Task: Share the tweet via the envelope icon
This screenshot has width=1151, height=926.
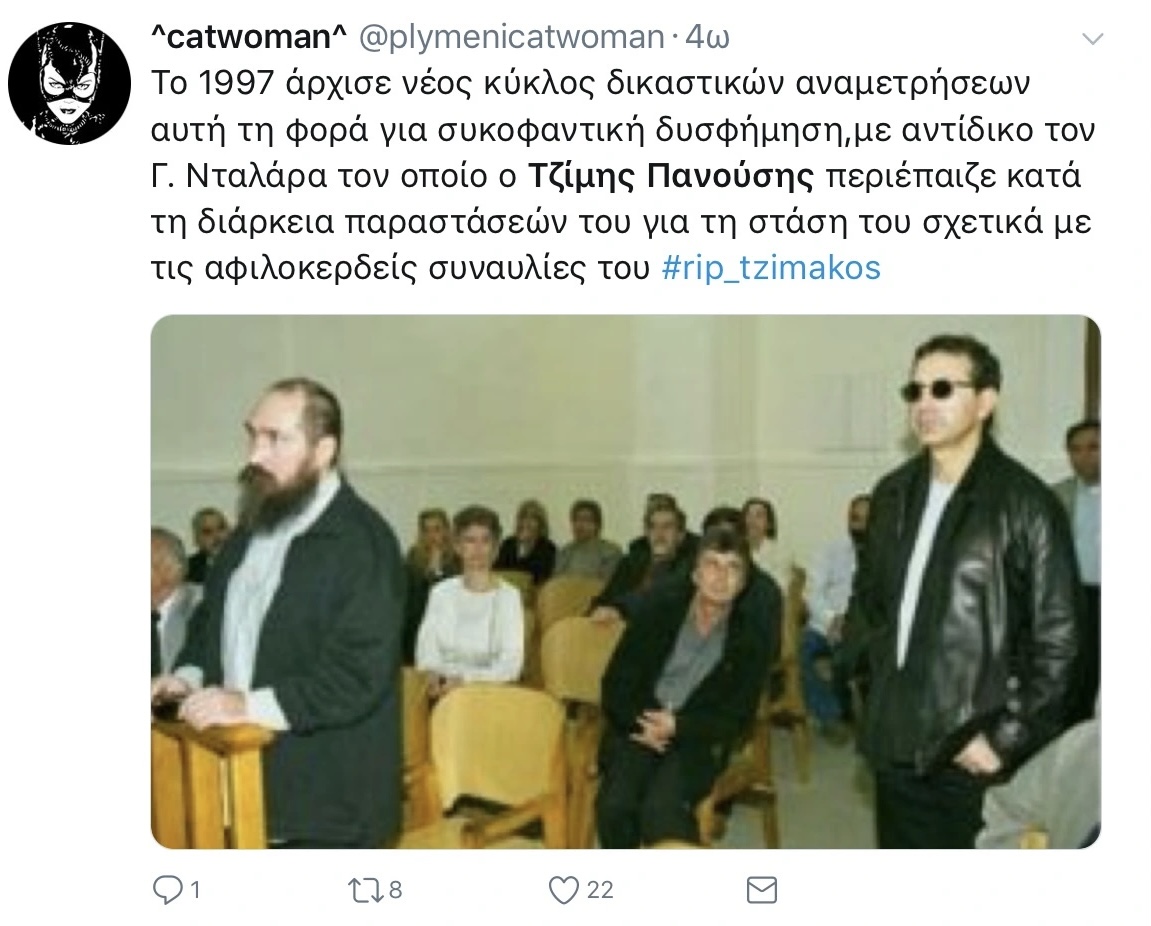Action: 761,890
